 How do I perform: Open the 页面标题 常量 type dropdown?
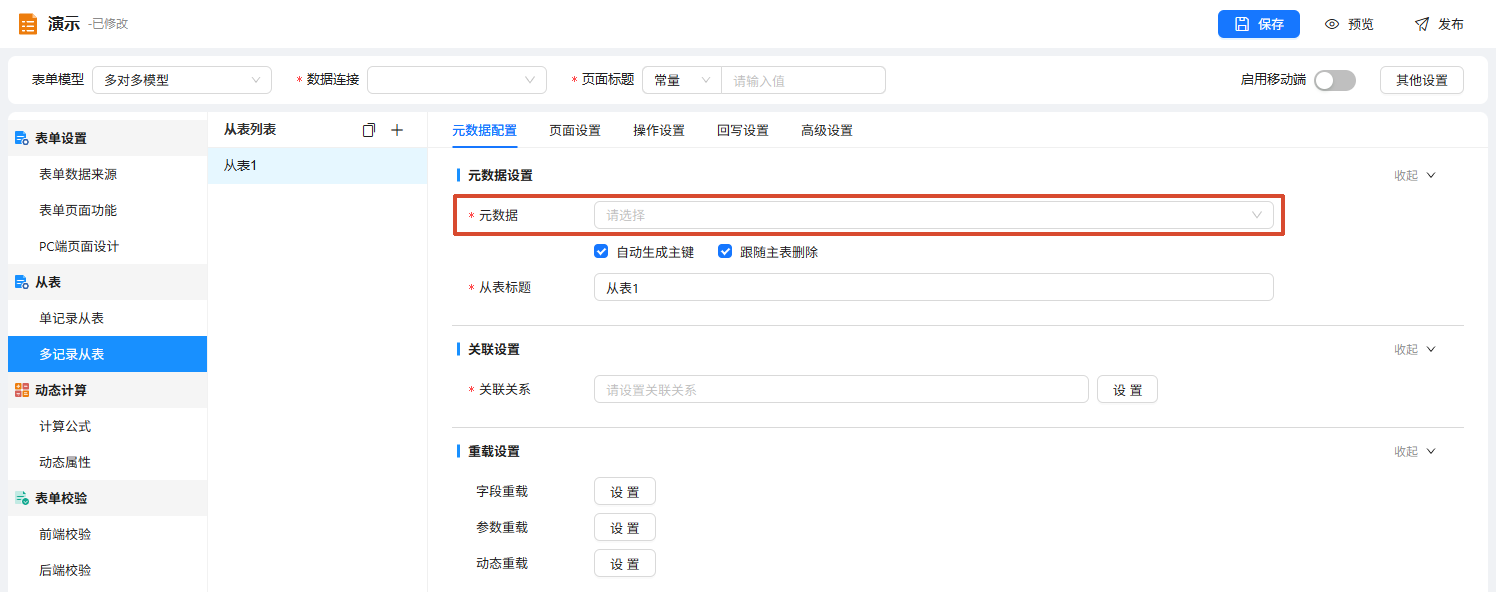[x=682, y=80]
